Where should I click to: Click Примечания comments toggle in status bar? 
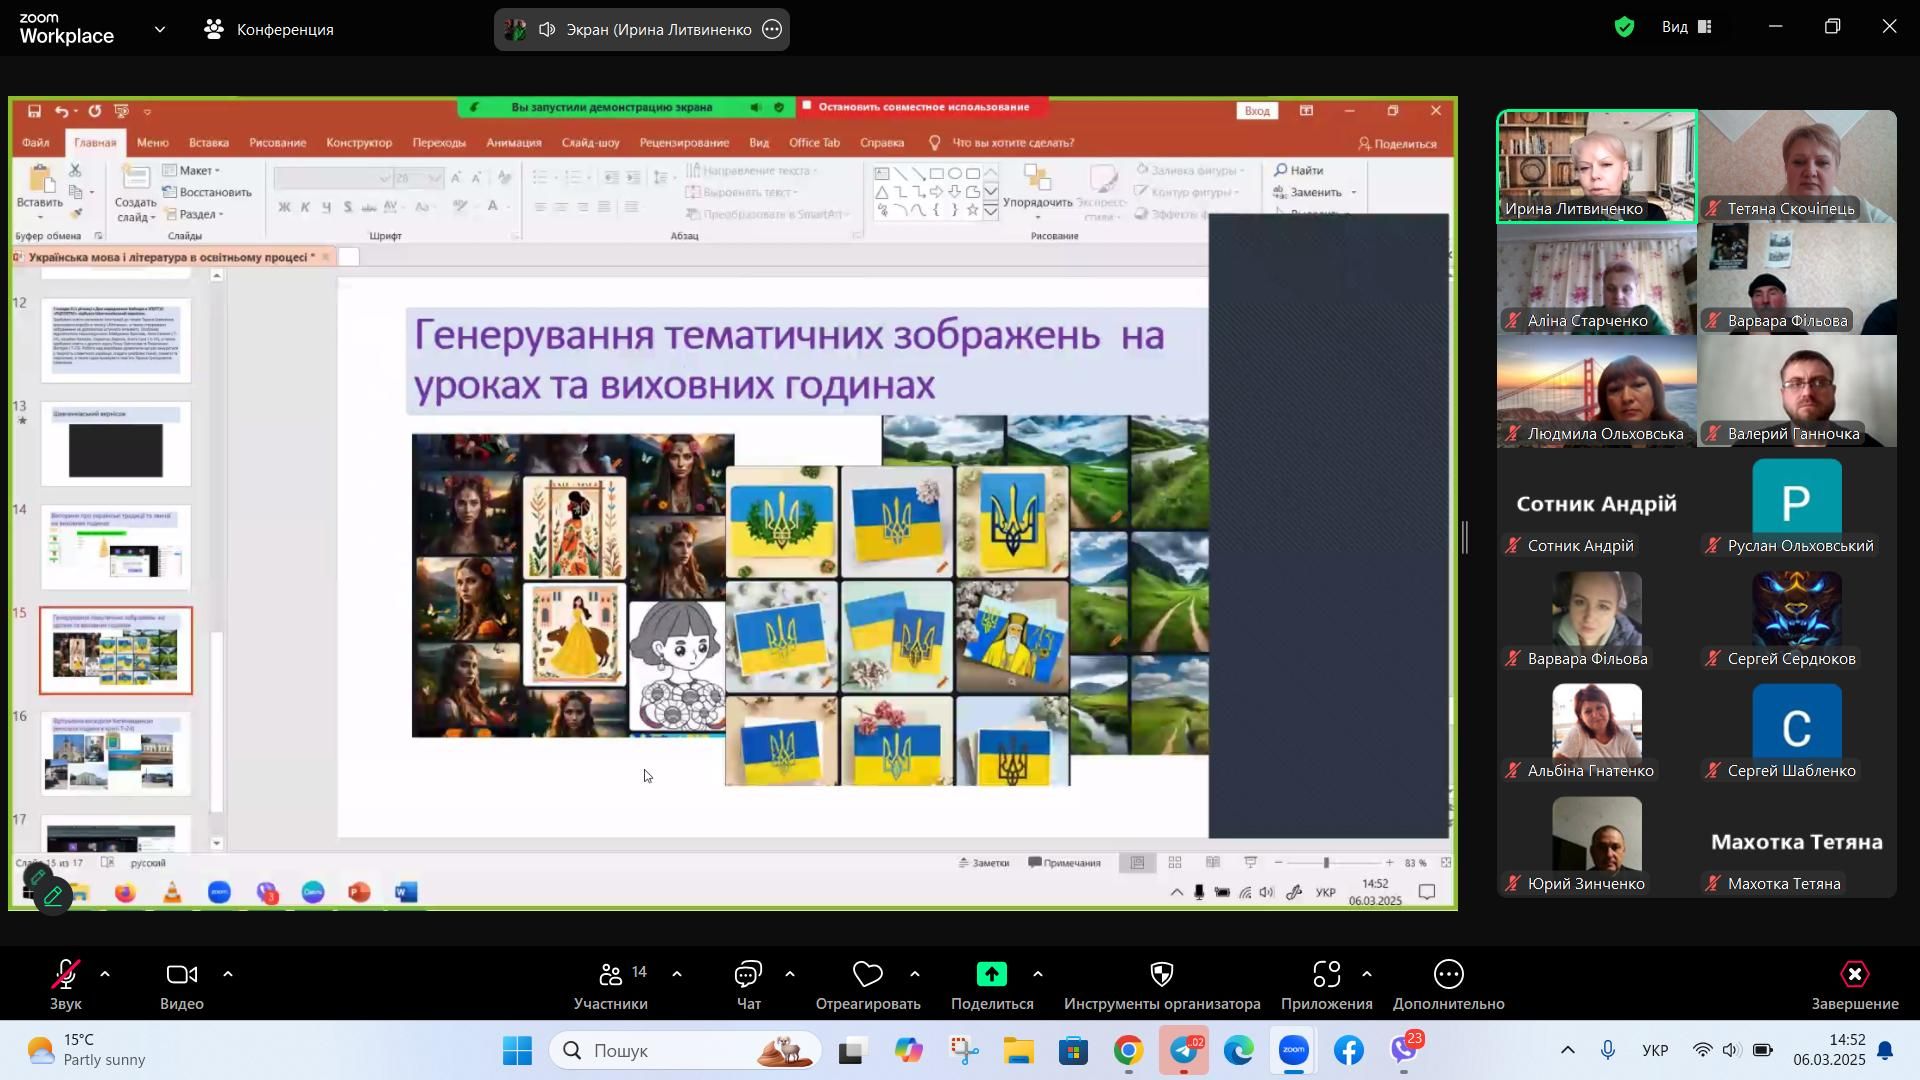[x=1065, y=862]
